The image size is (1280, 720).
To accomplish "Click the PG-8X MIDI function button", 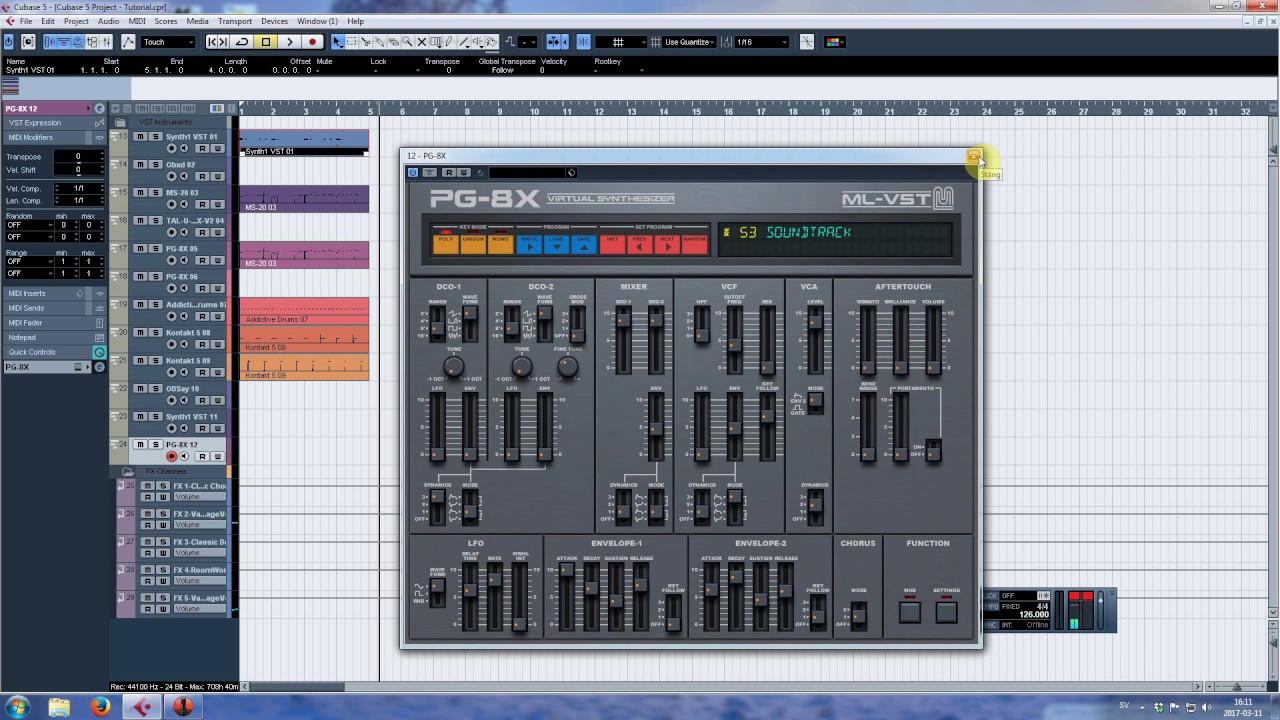I will (x=909, y=611).
